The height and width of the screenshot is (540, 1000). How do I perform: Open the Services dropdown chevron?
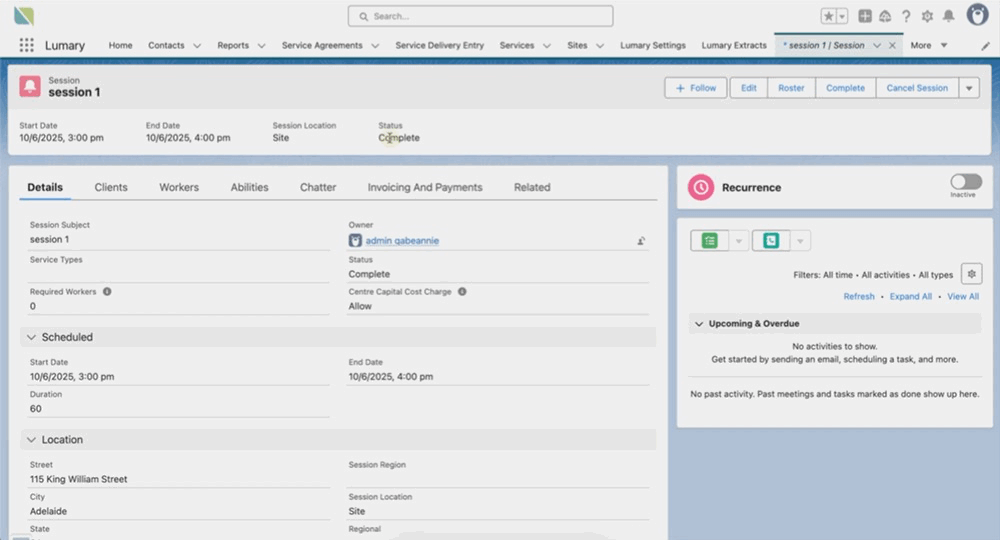[547, 46]
